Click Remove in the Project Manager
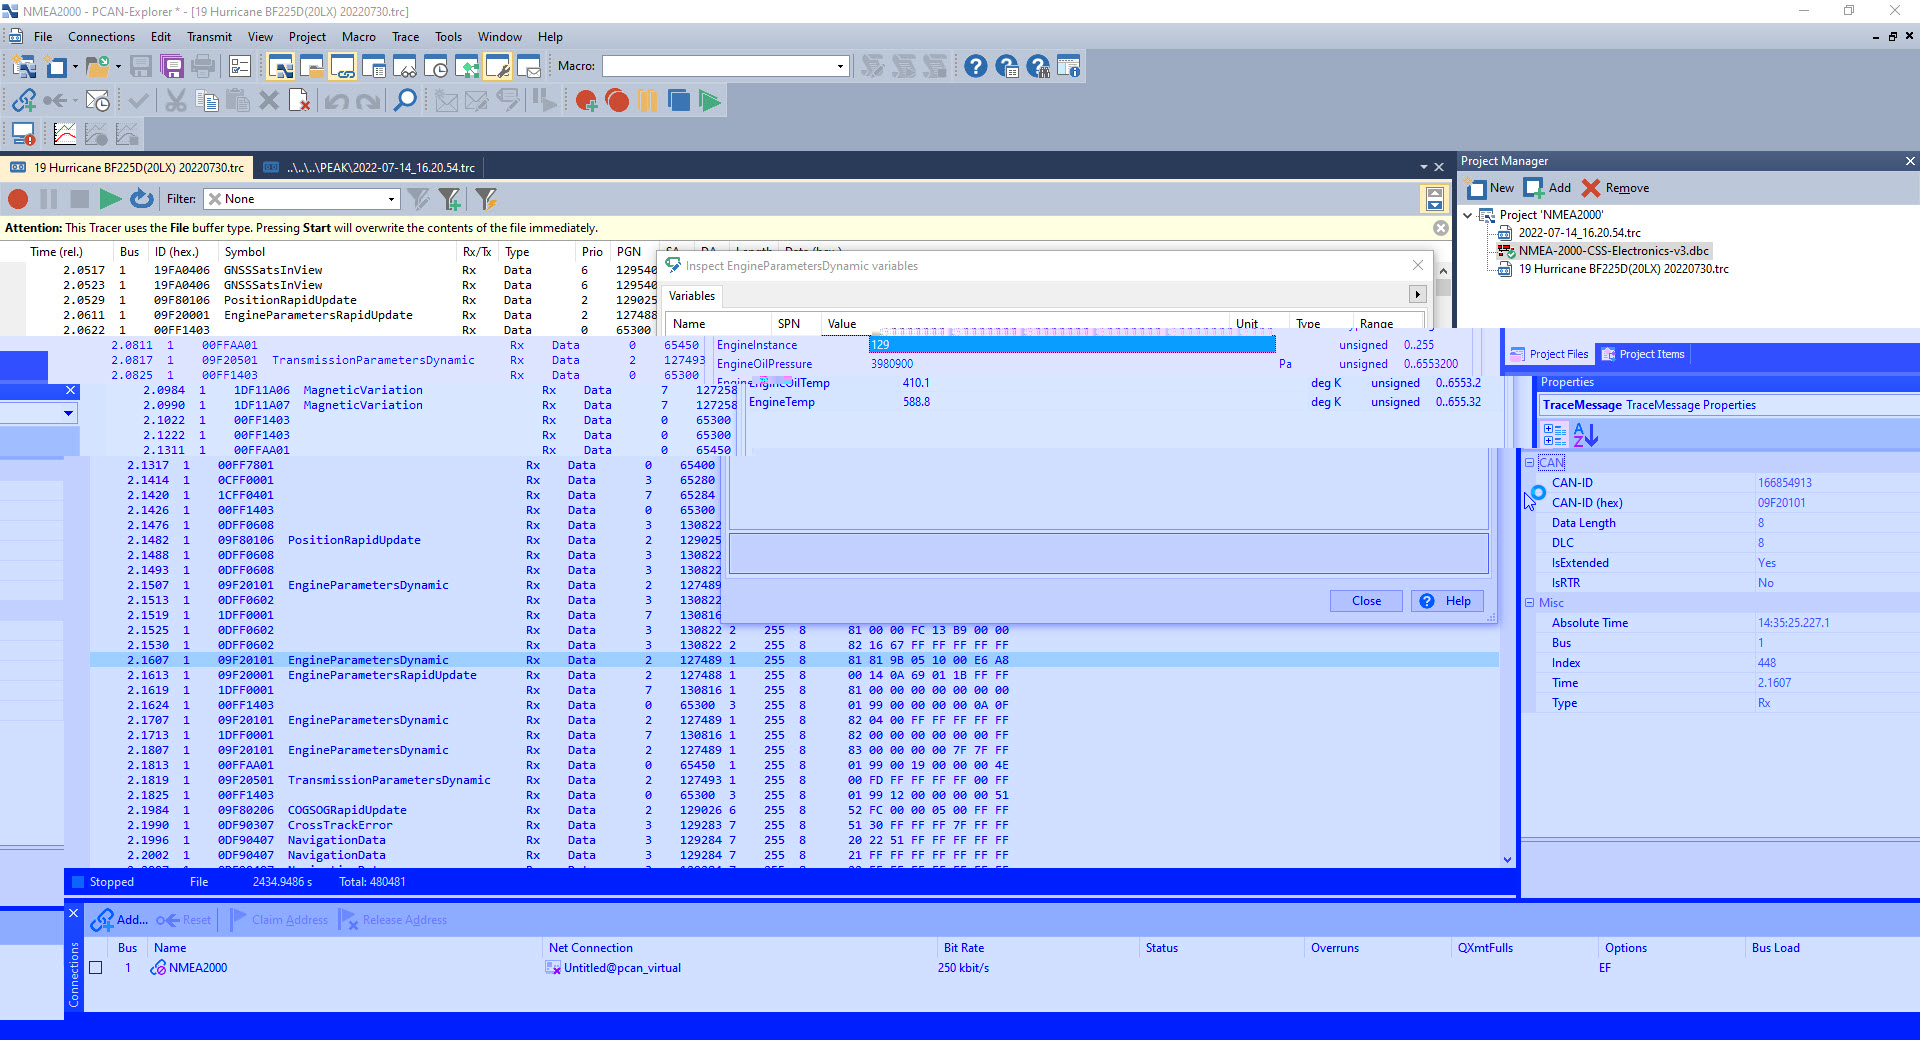The width and height of the screenshot is (1920, 1040). pos(1615,188)
